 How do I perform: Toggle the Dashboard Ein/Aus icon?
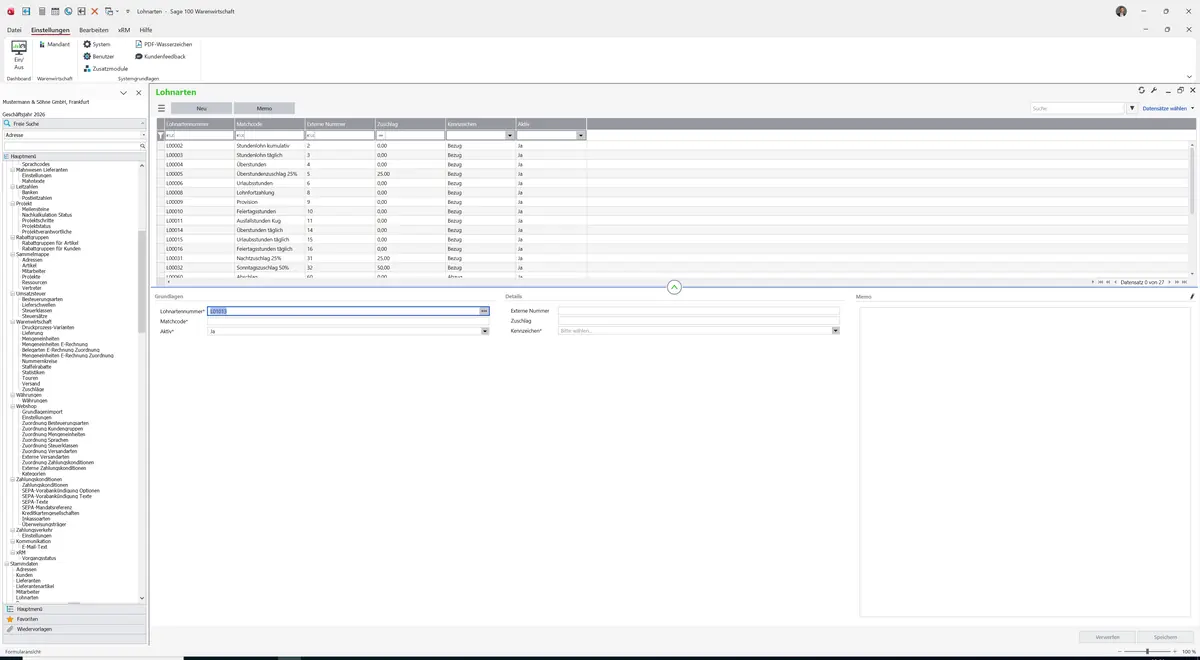click(x=18, y=54)
